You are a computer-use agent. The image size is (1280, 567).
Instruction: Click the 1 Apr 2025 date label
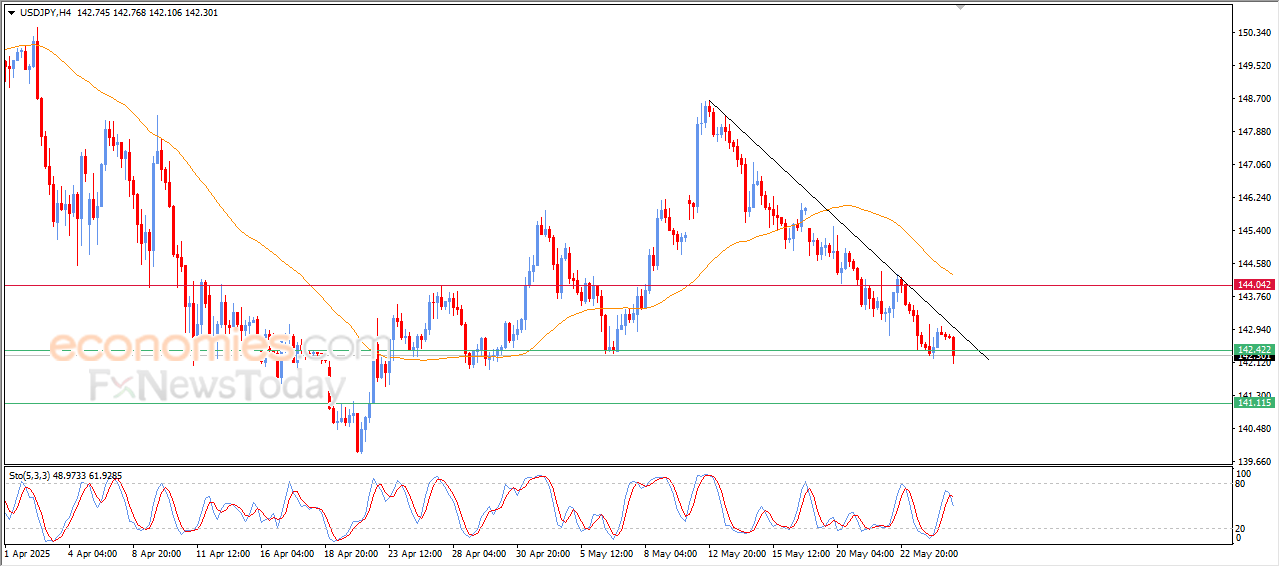point(25,553)
